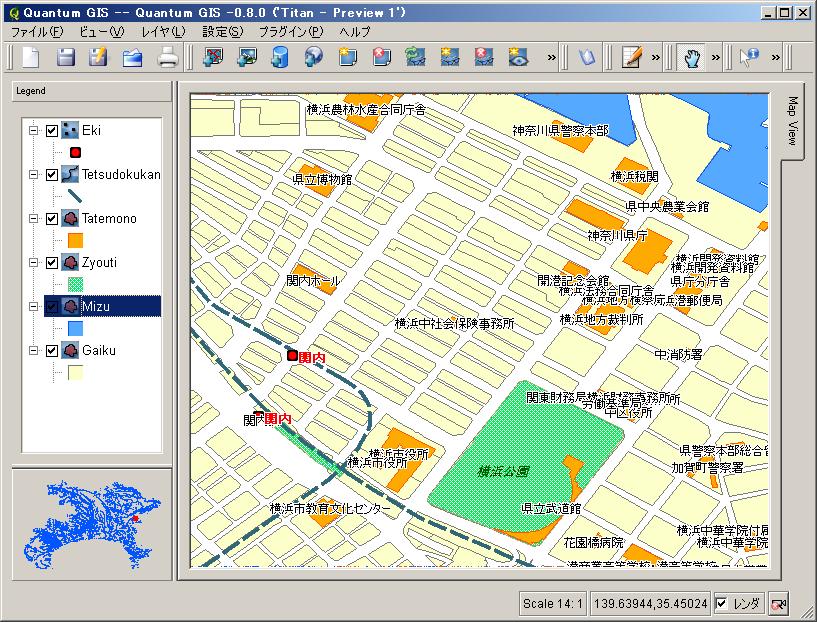The width and height of the screenshot is (817, 622).
Task: Select the Identify Features pointer tool
Action: click(749, 57)
